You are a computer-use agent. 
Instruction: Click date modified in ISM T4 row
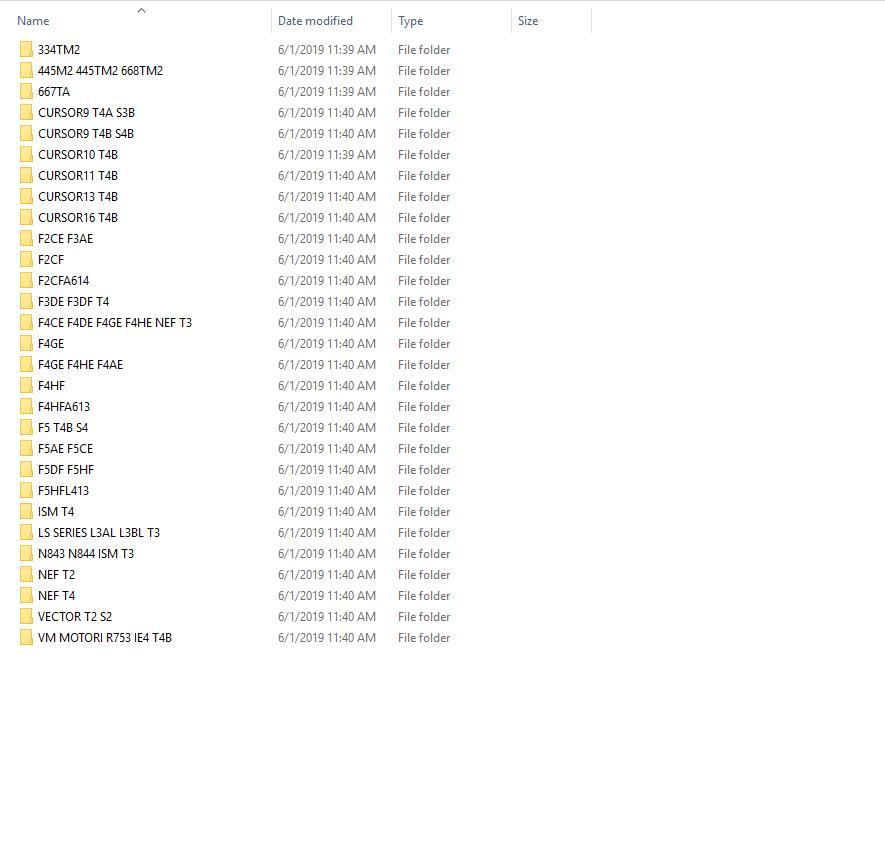pyautogui.click(x=327, y=511)
